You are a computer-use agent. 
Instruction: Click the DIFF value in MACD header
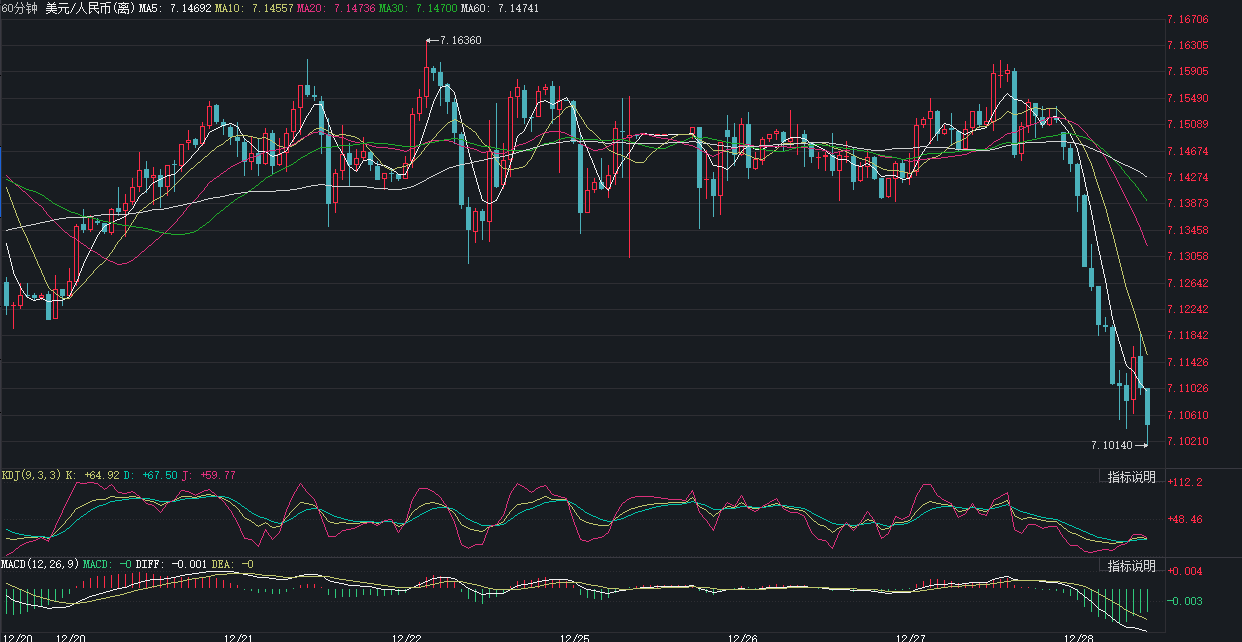[x=169, y=564]
